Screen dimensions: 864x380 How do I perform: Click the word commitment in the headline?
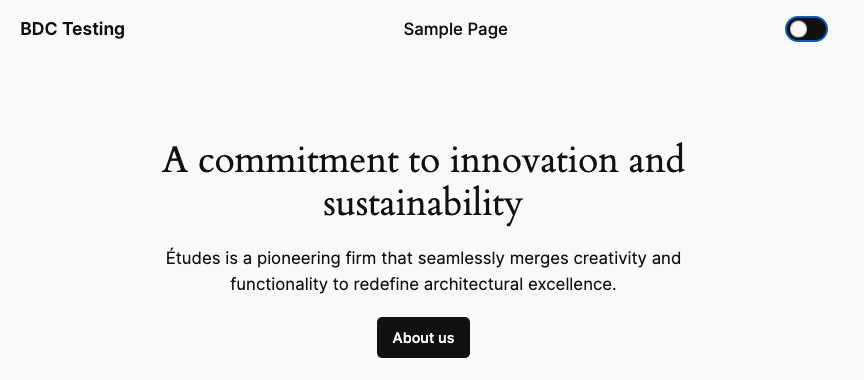tap(298, 161)
